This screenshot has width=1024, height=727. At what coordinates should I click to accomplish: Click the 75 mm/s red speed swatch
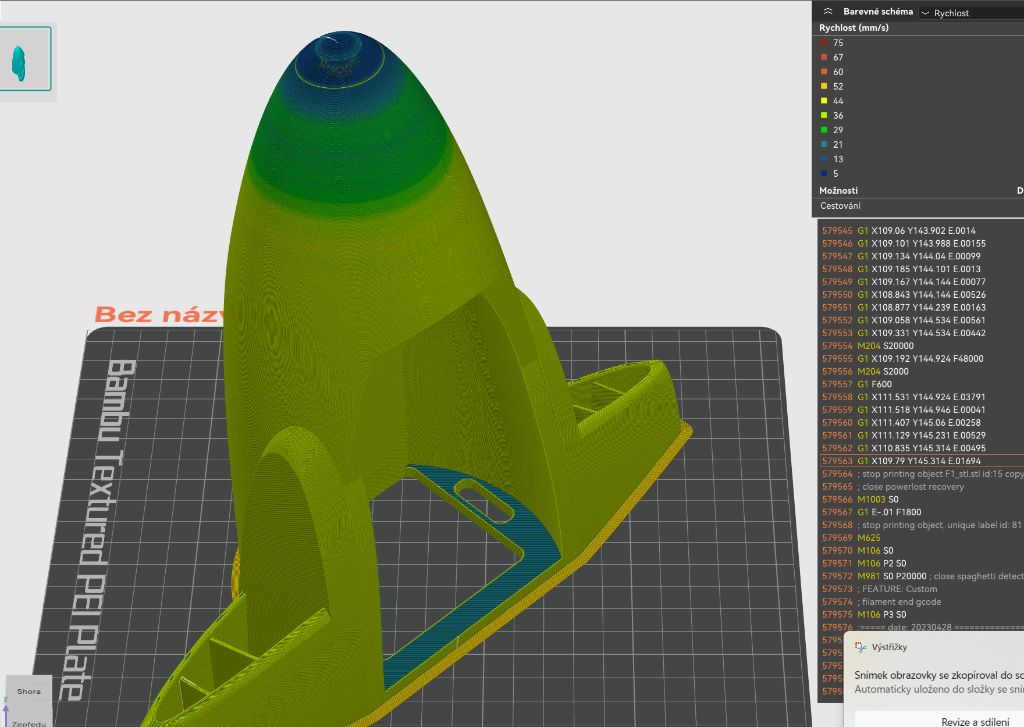(824, 43)
